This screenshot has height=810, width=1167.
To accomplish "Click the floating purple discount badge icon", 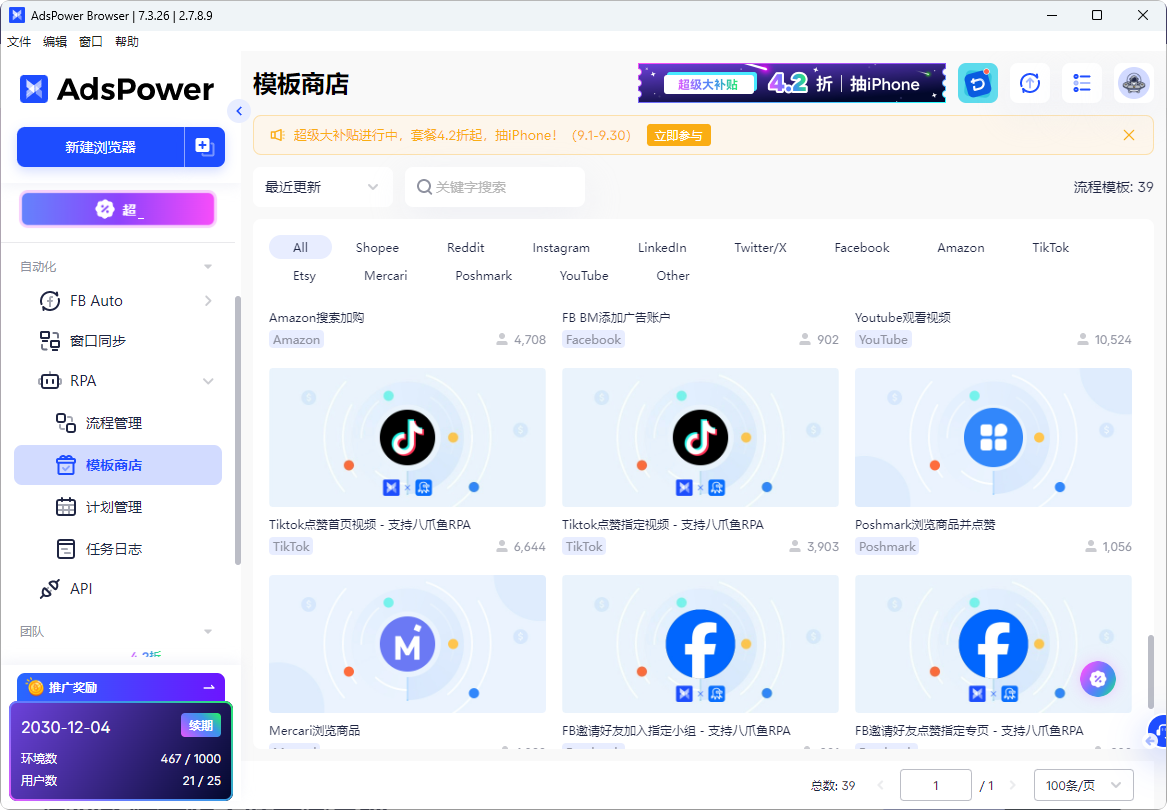I will [x=1097, y=679].
